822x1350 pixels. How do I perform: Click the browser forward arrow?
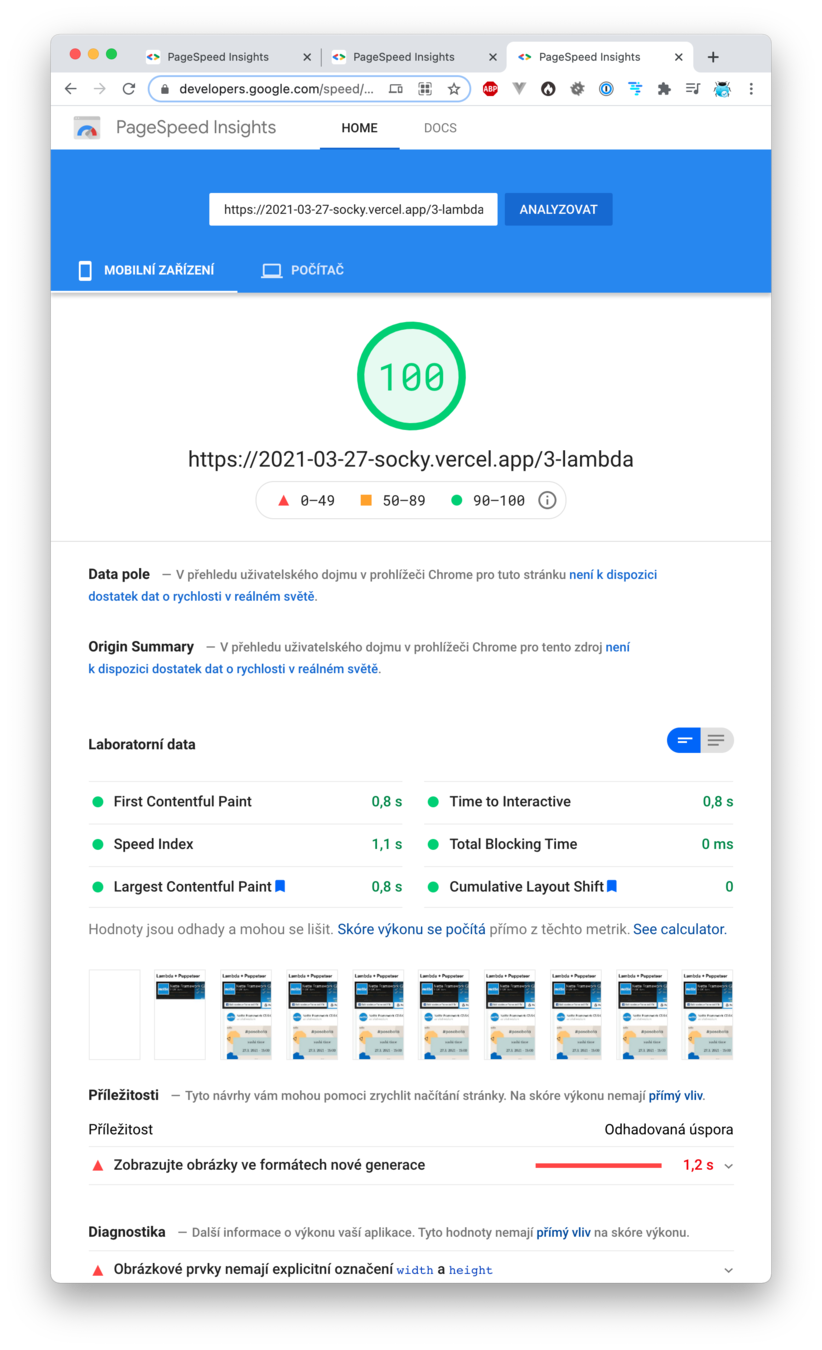99,89
